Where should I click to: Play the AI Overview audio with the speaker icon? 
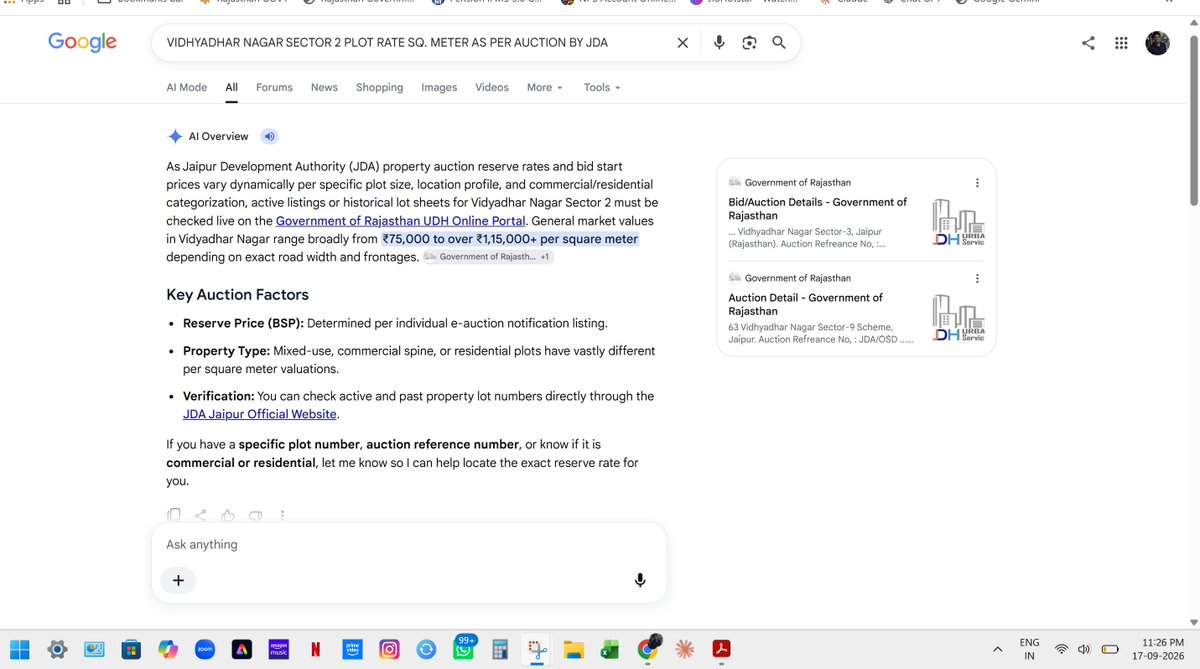269,137
